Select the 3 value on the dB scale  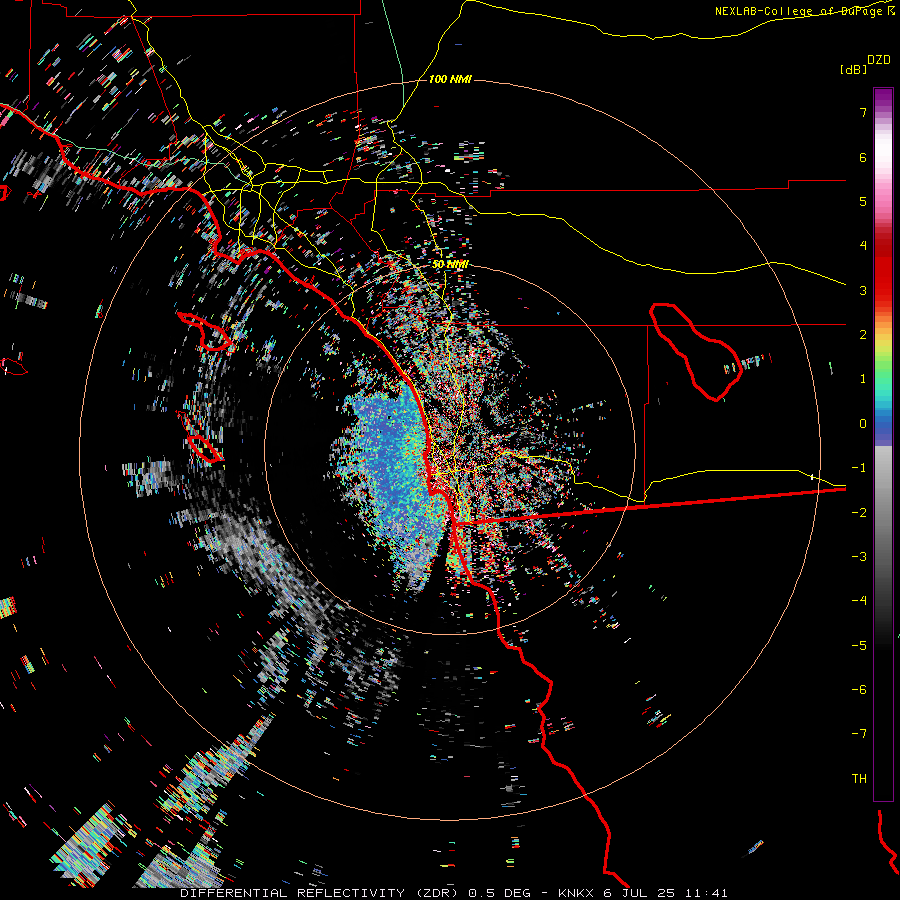(863, 290)
